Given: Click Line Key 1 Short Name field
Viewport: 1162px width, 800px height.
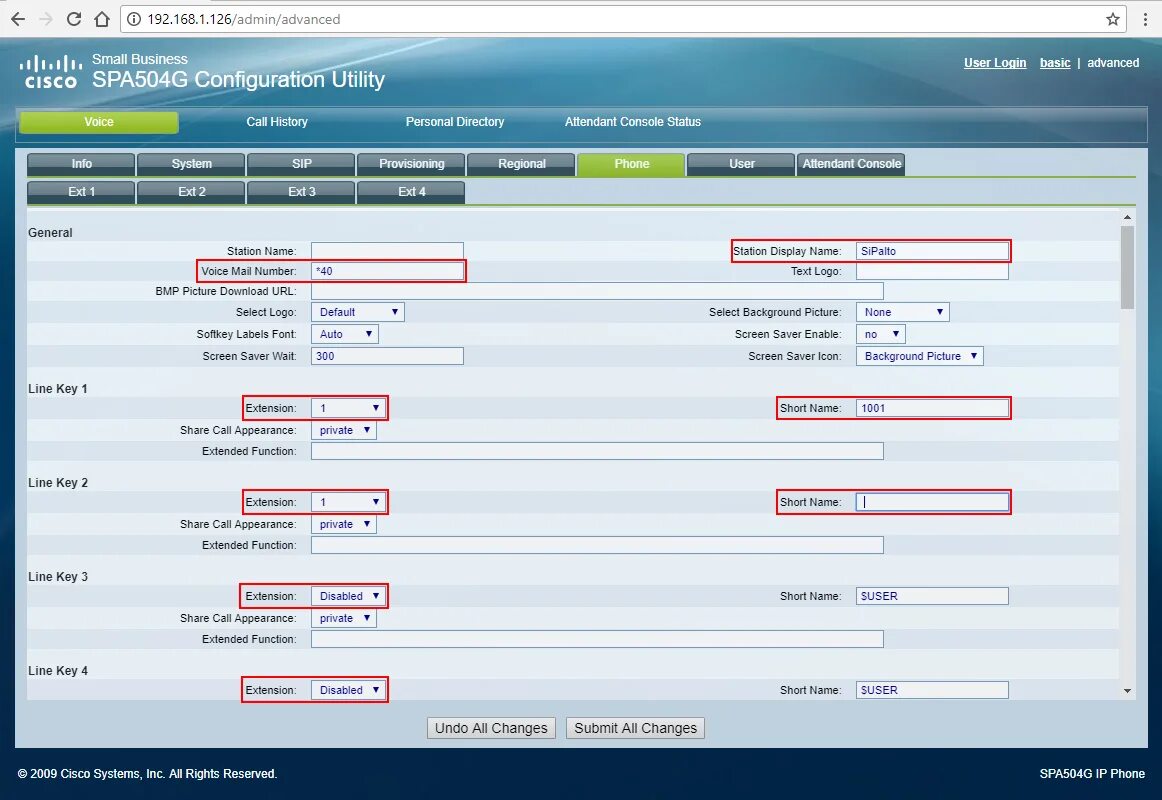Looking at the screenshot, I should click(932, 408).
